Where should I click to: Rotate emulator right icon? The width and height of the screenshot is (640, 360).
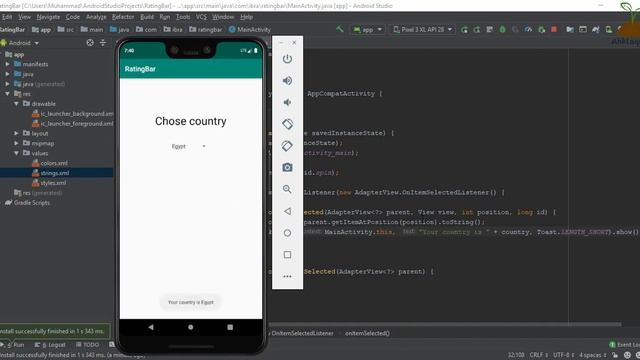point(287,146)
